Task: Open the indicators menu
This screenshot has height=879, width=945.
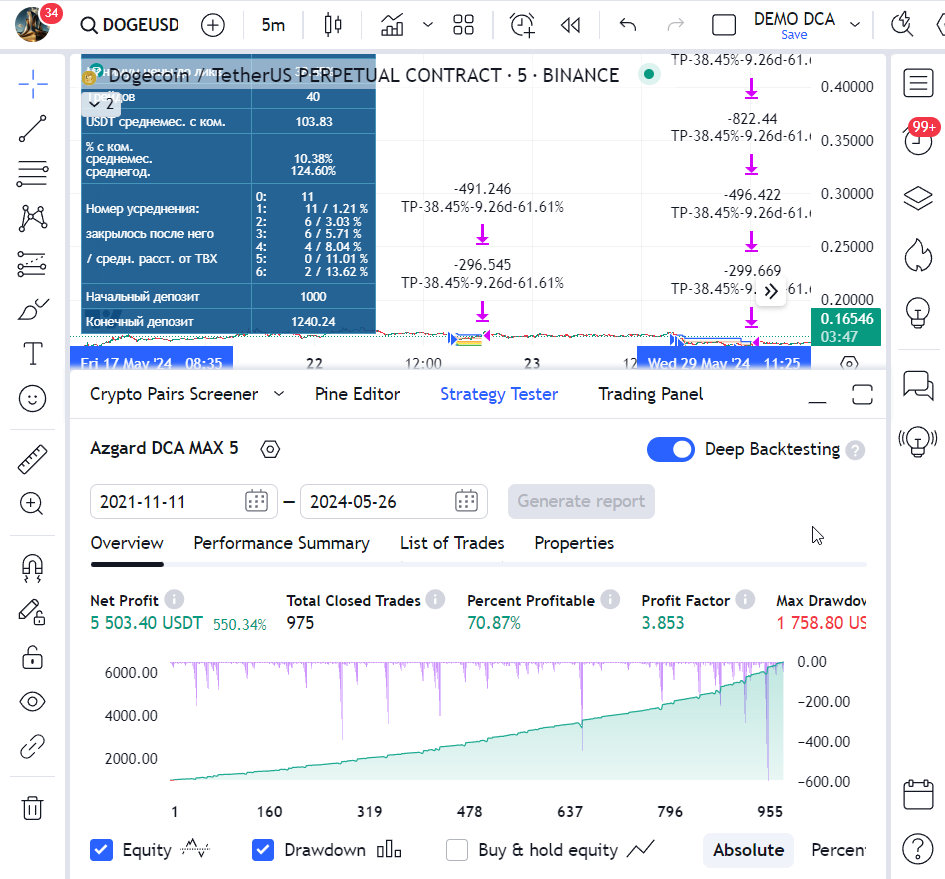Action: point(392,25)
